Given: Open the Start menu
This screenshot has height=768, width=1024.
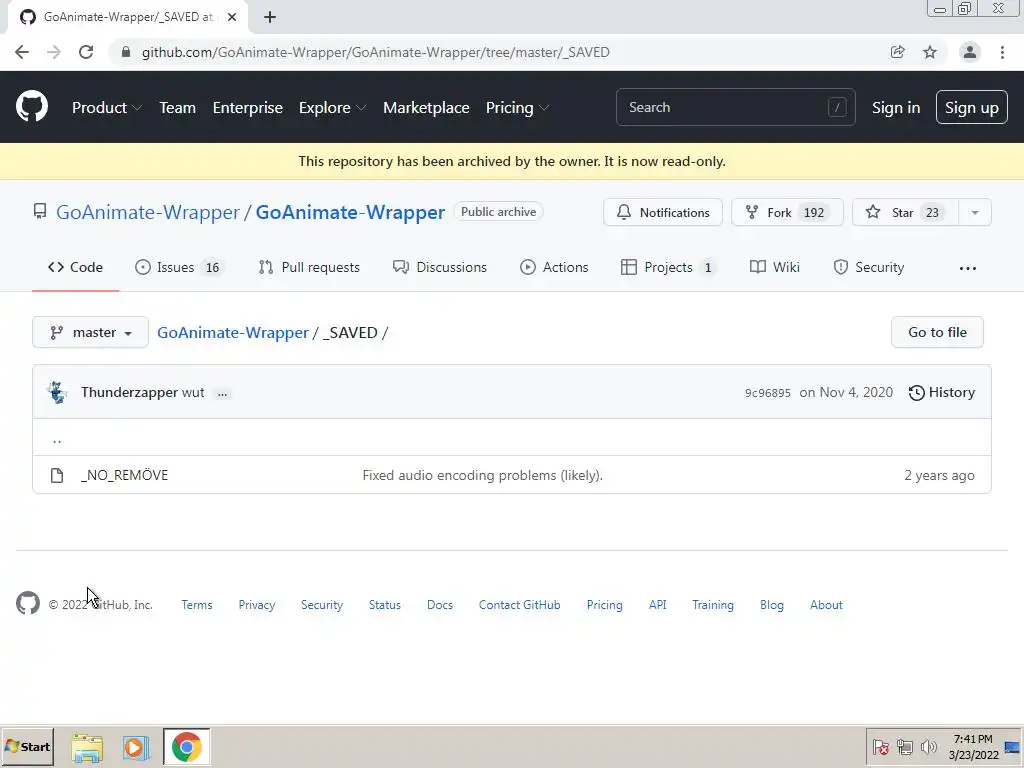Looking at the screenshot, I should click(27, 747).
